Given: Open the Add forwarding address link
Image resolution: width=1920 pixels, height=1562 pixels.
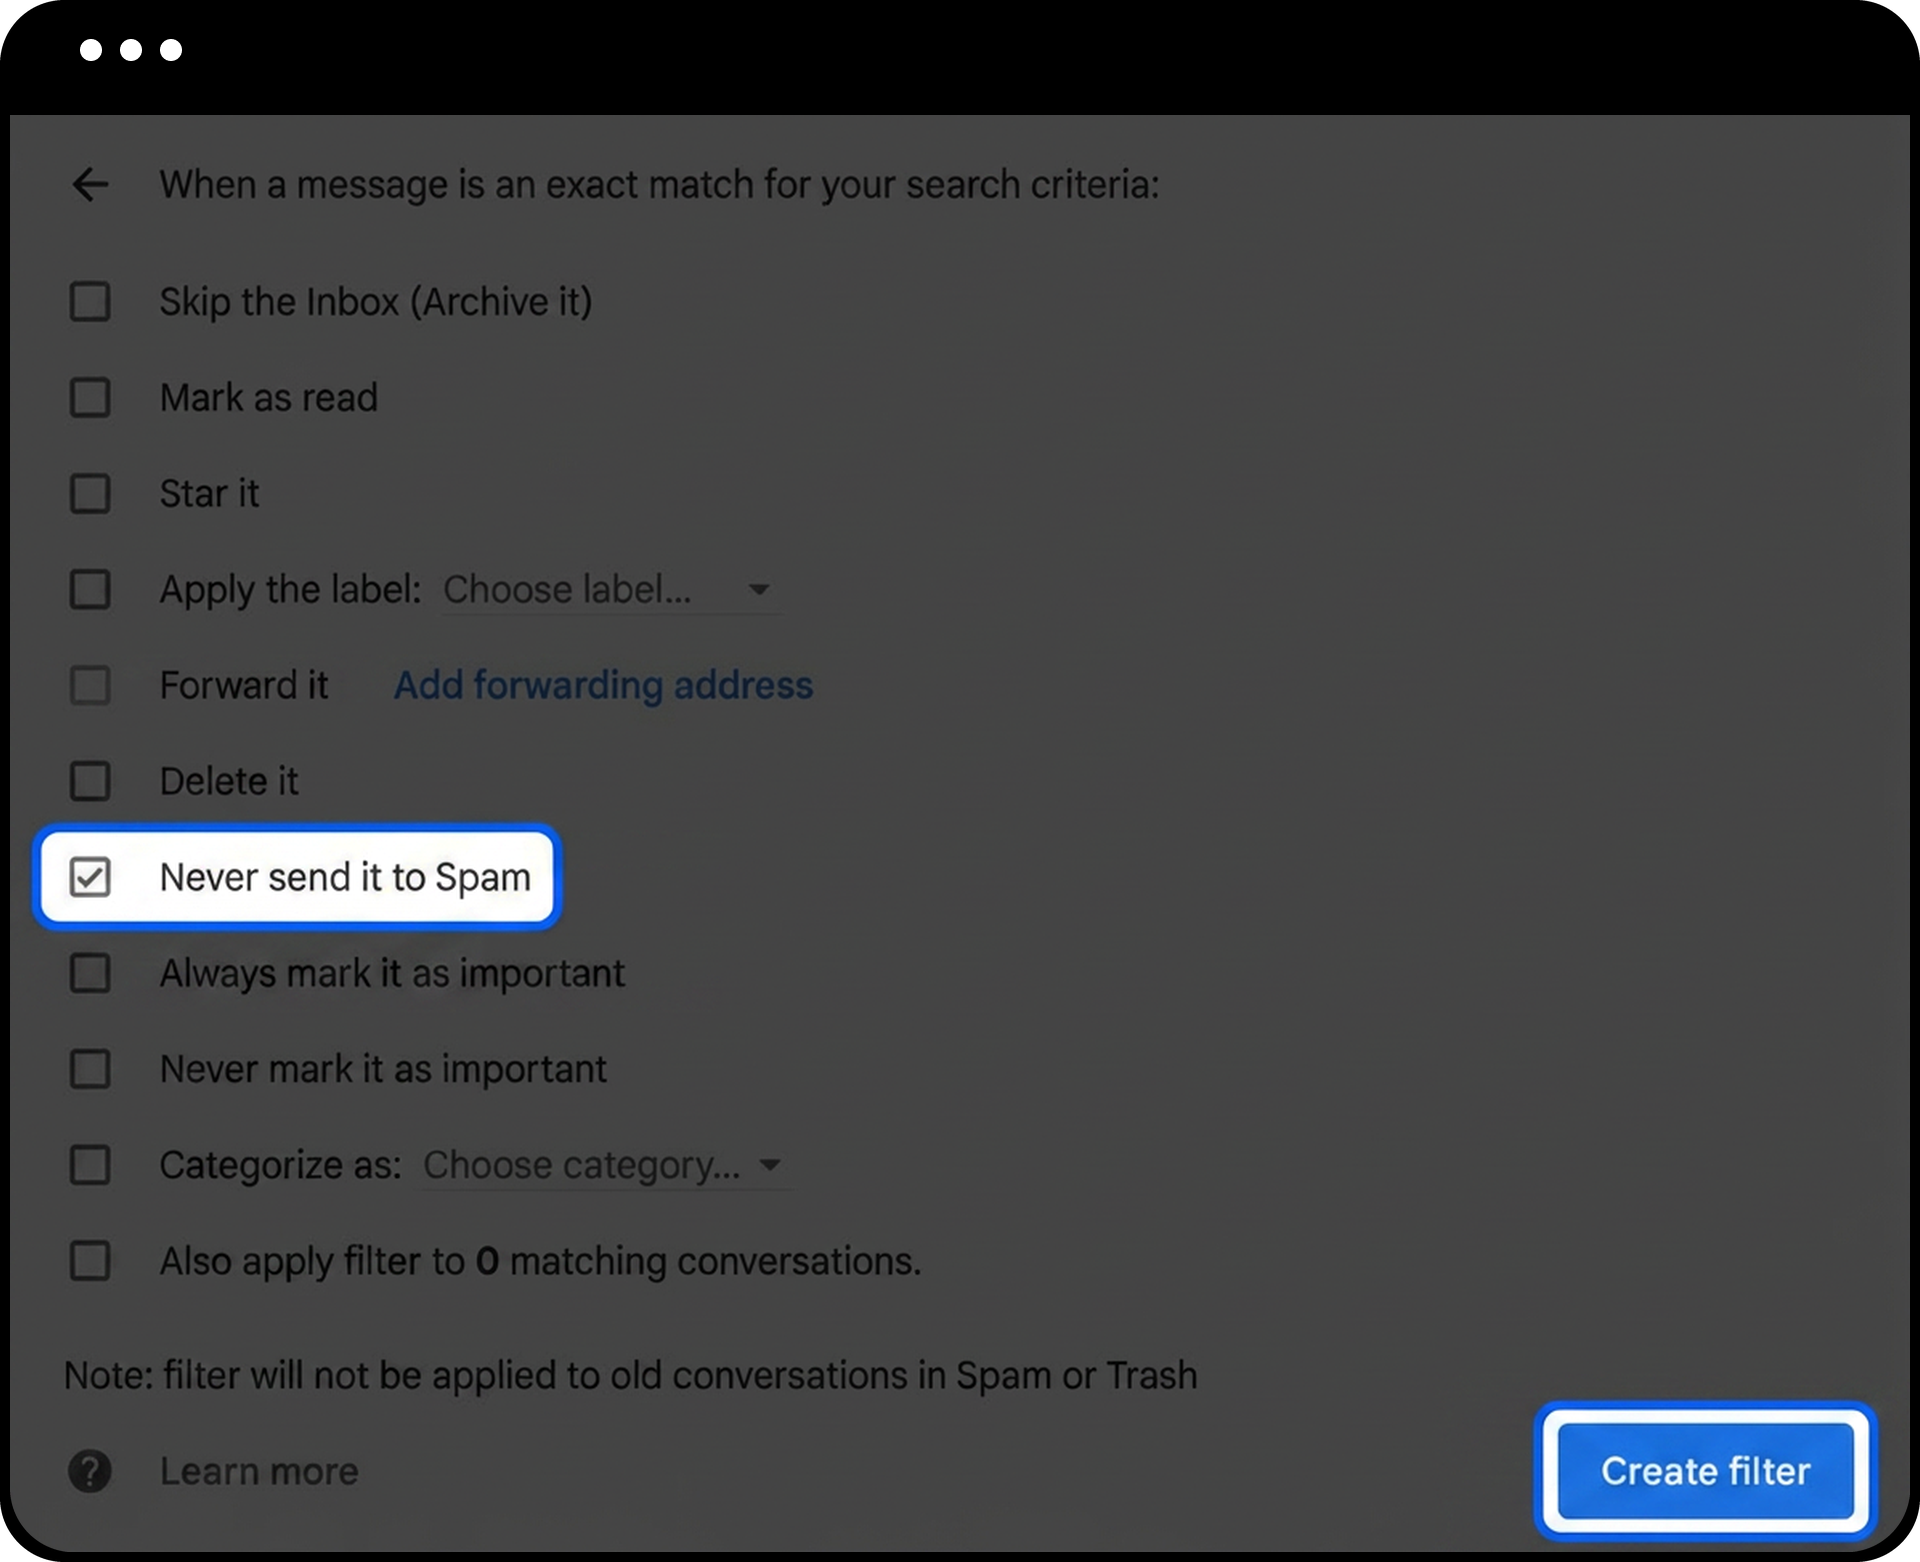Looking at the screenshot, I should click(x=603, y=686).
